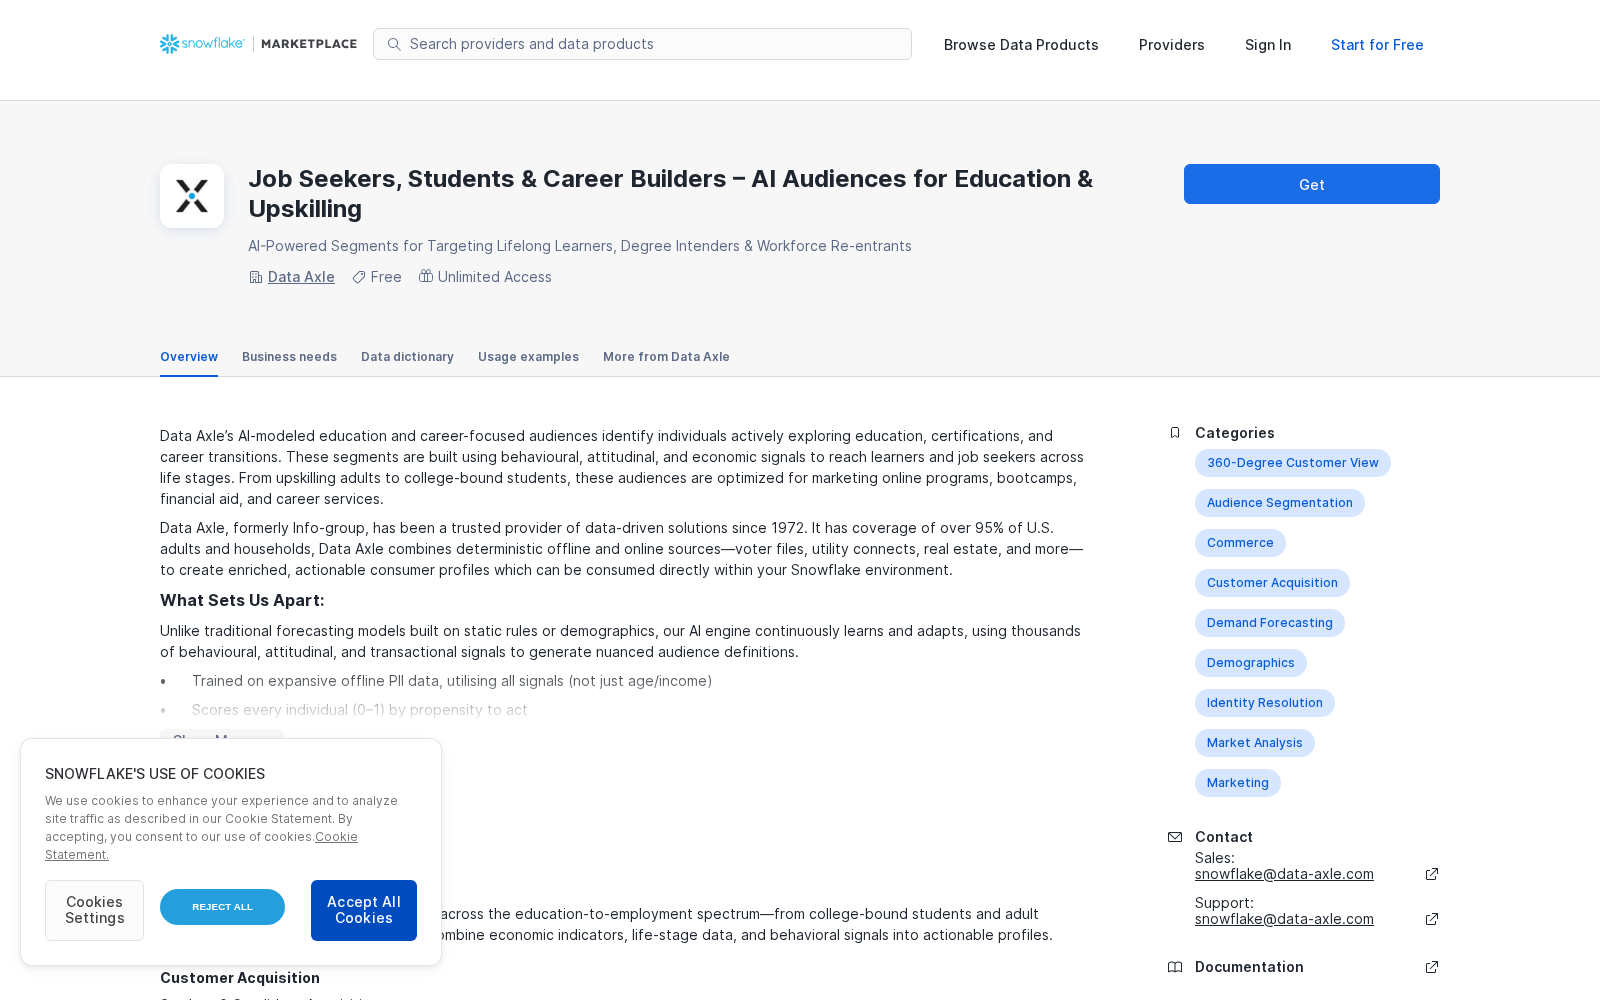This screenshot has height=1000, width=1600.
Task: Click the Snowflake Marketplace logo
Action: click(x=258, y=44)
